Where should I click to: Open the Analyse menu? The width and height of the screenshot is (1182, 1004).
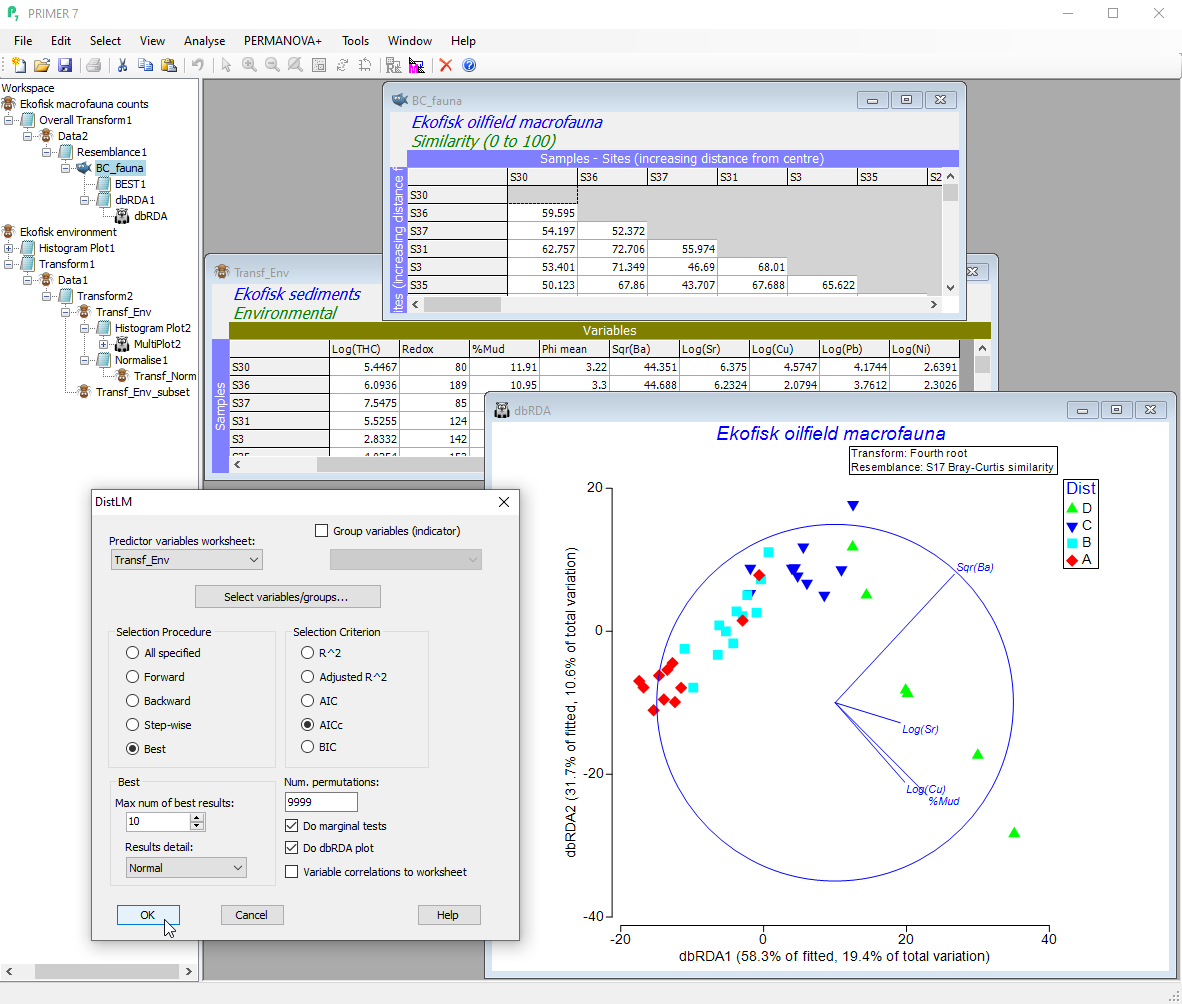tap(204, 41)
